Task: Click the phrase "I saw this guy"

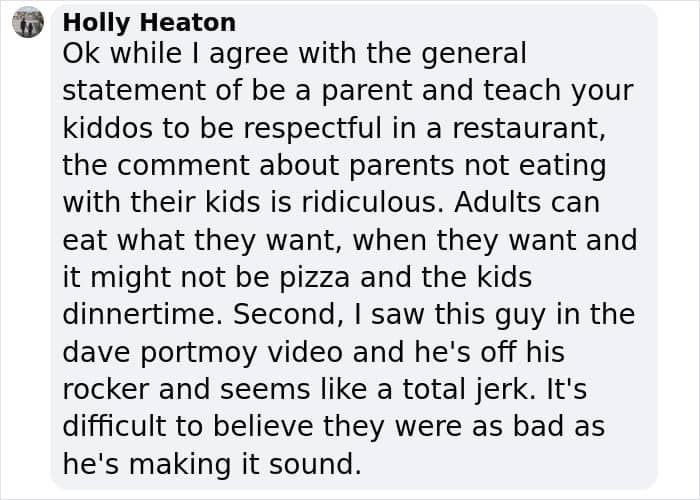Action: coord(450,315)
